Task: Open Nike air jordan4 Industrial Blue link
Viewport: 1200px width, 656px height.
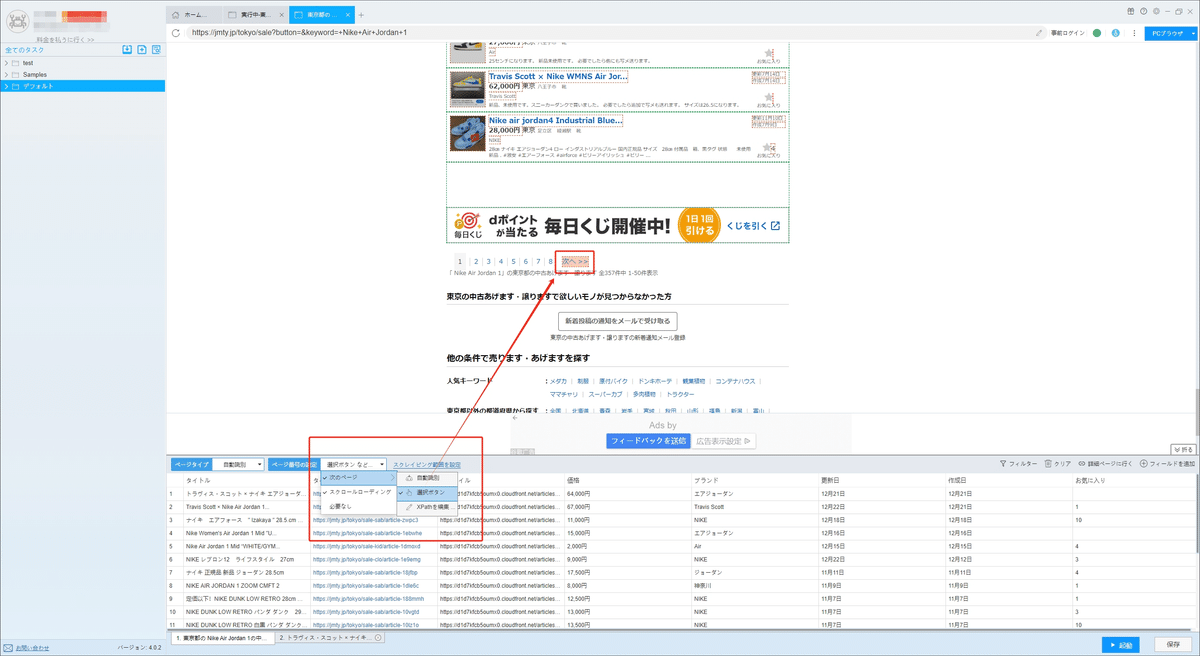Action: pyautogui.click(x=556, y=121)
